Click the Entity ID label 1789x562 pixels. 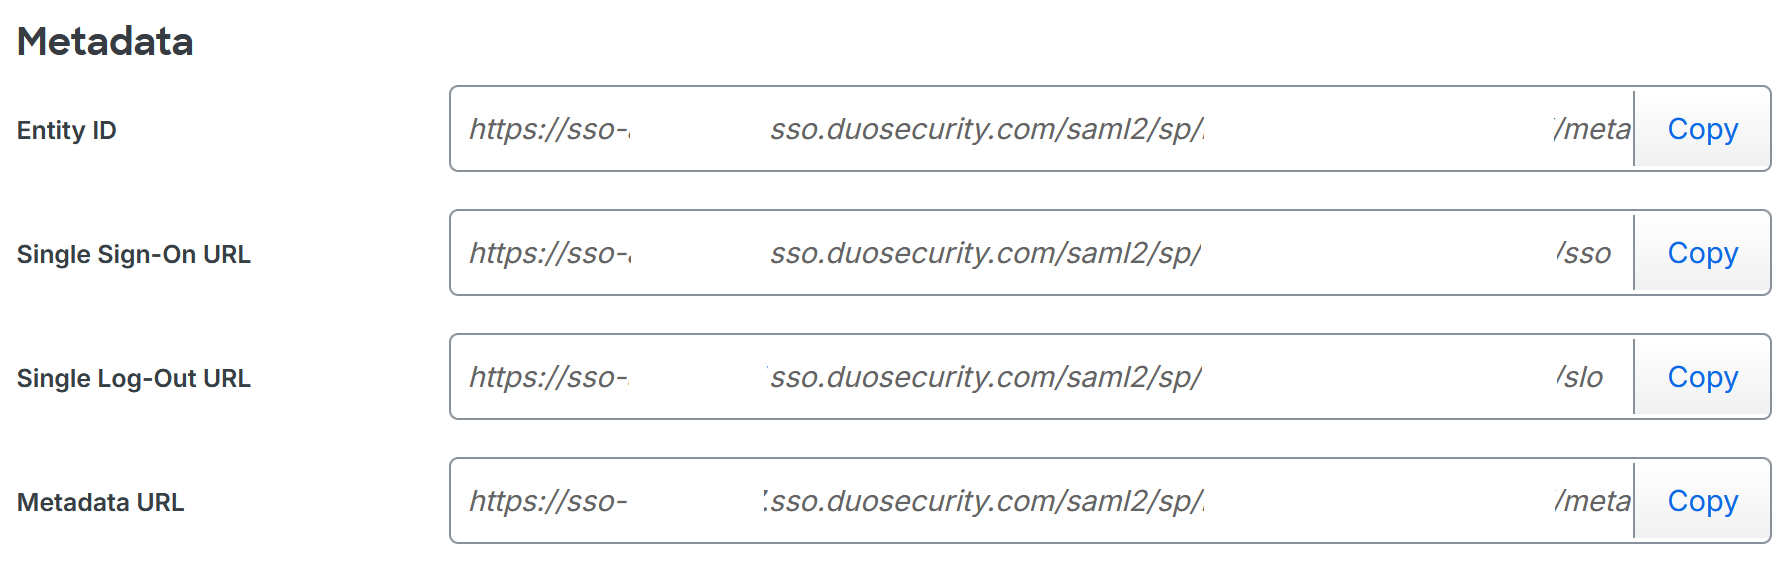click(x=67, y=130)
